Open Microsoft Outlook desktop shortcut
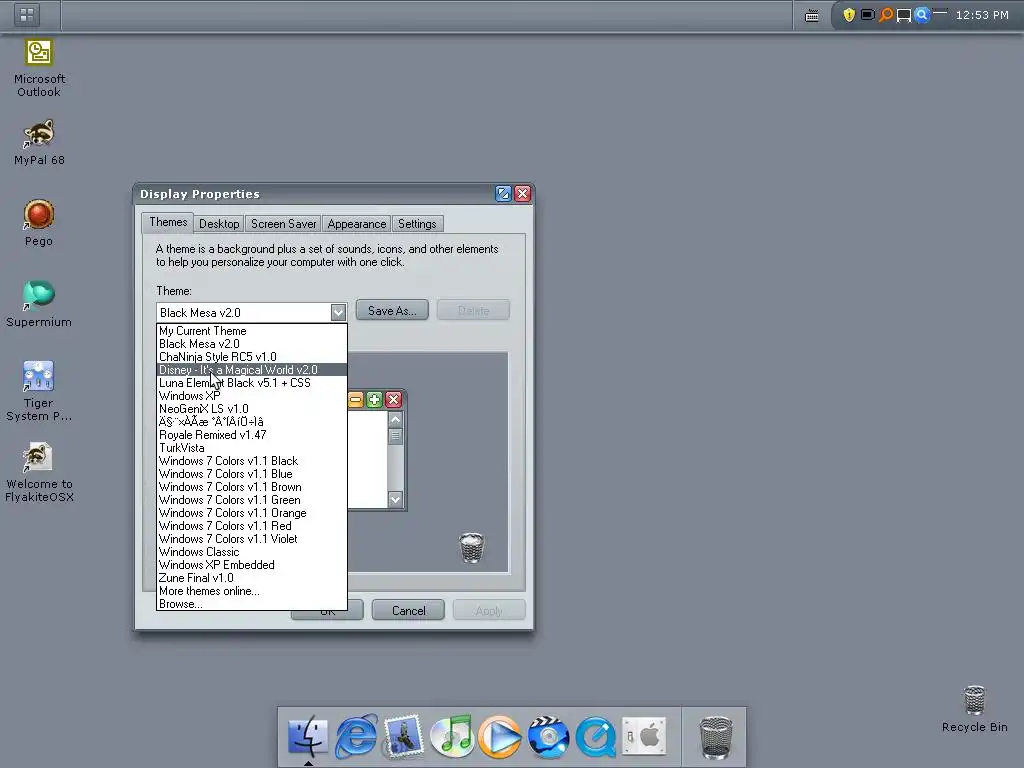 point(39,68)
